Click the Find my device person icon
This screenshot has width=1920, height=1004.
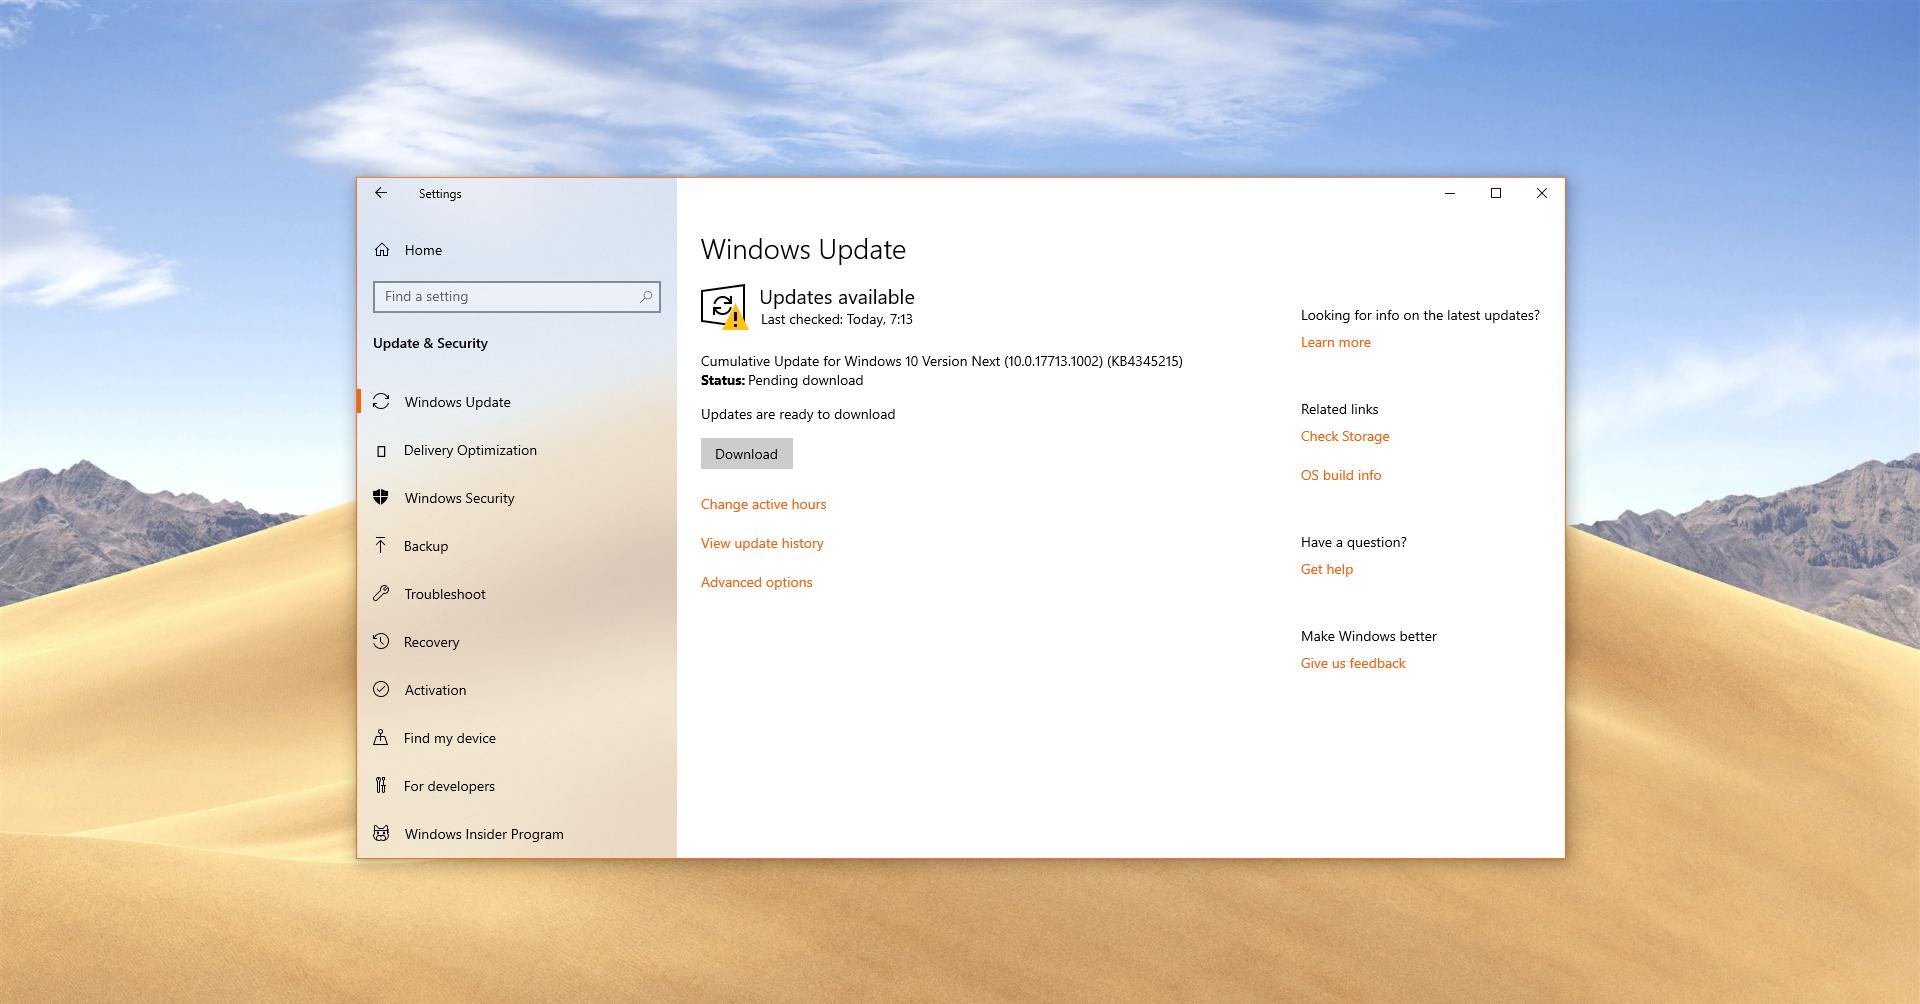pyautogui.click(x=381, y=737)
